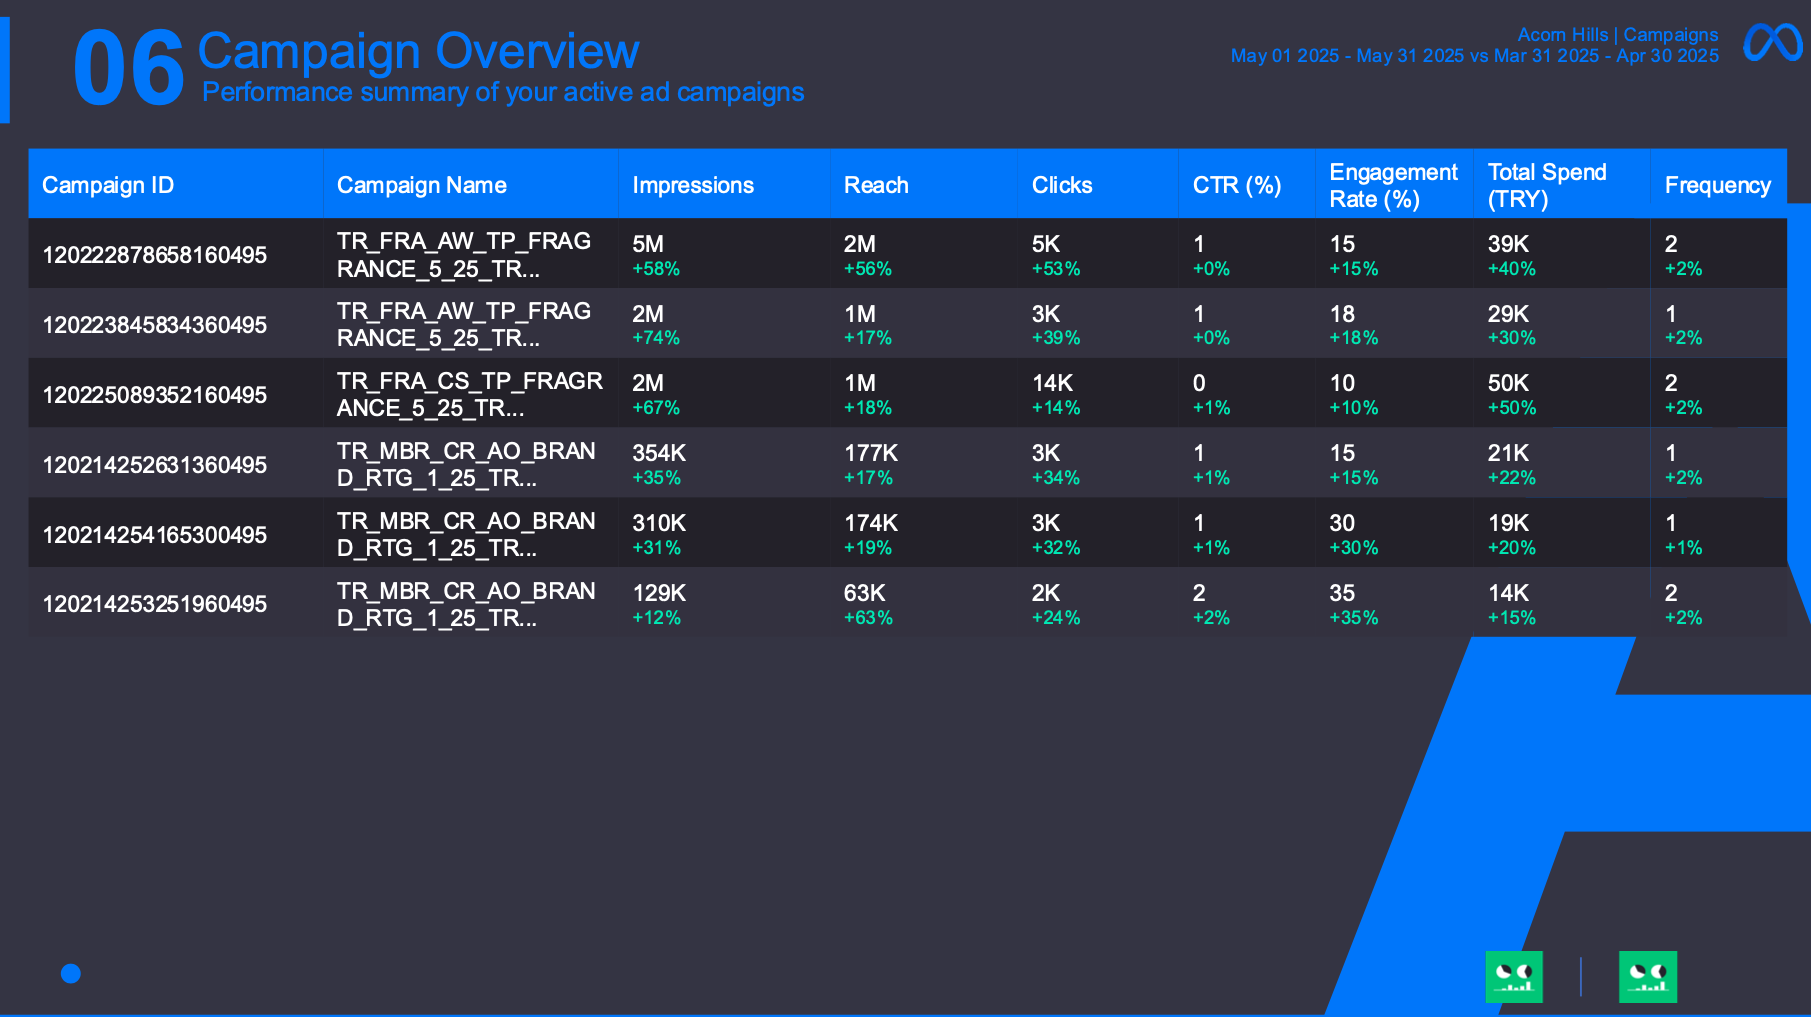Viewport: 1811px width, 1017px height.
Task: Select campaign ID 120214253251960495
Action: [155, 604]
